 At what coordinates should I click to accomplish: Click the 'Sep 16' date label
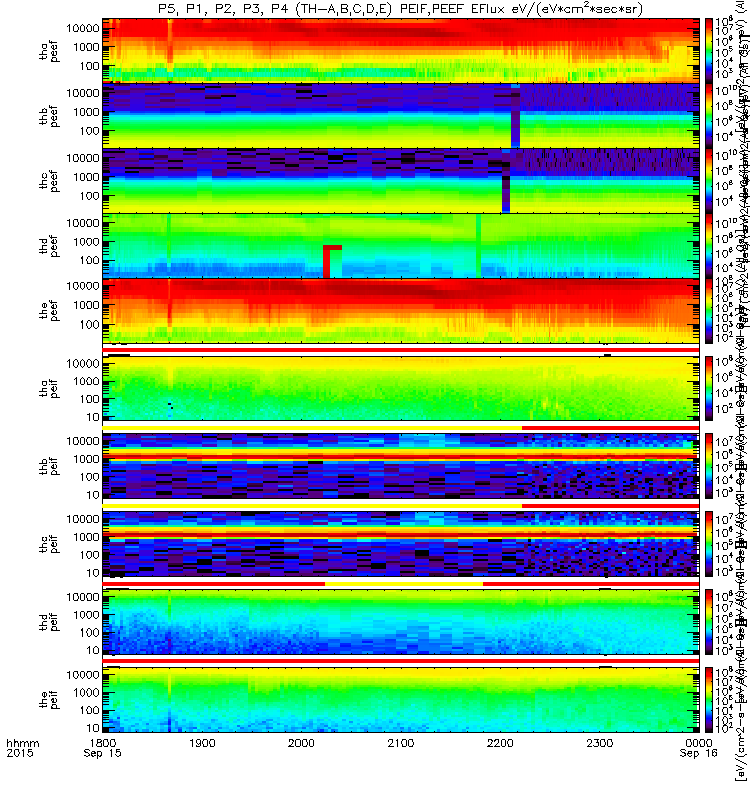[698, 754]
